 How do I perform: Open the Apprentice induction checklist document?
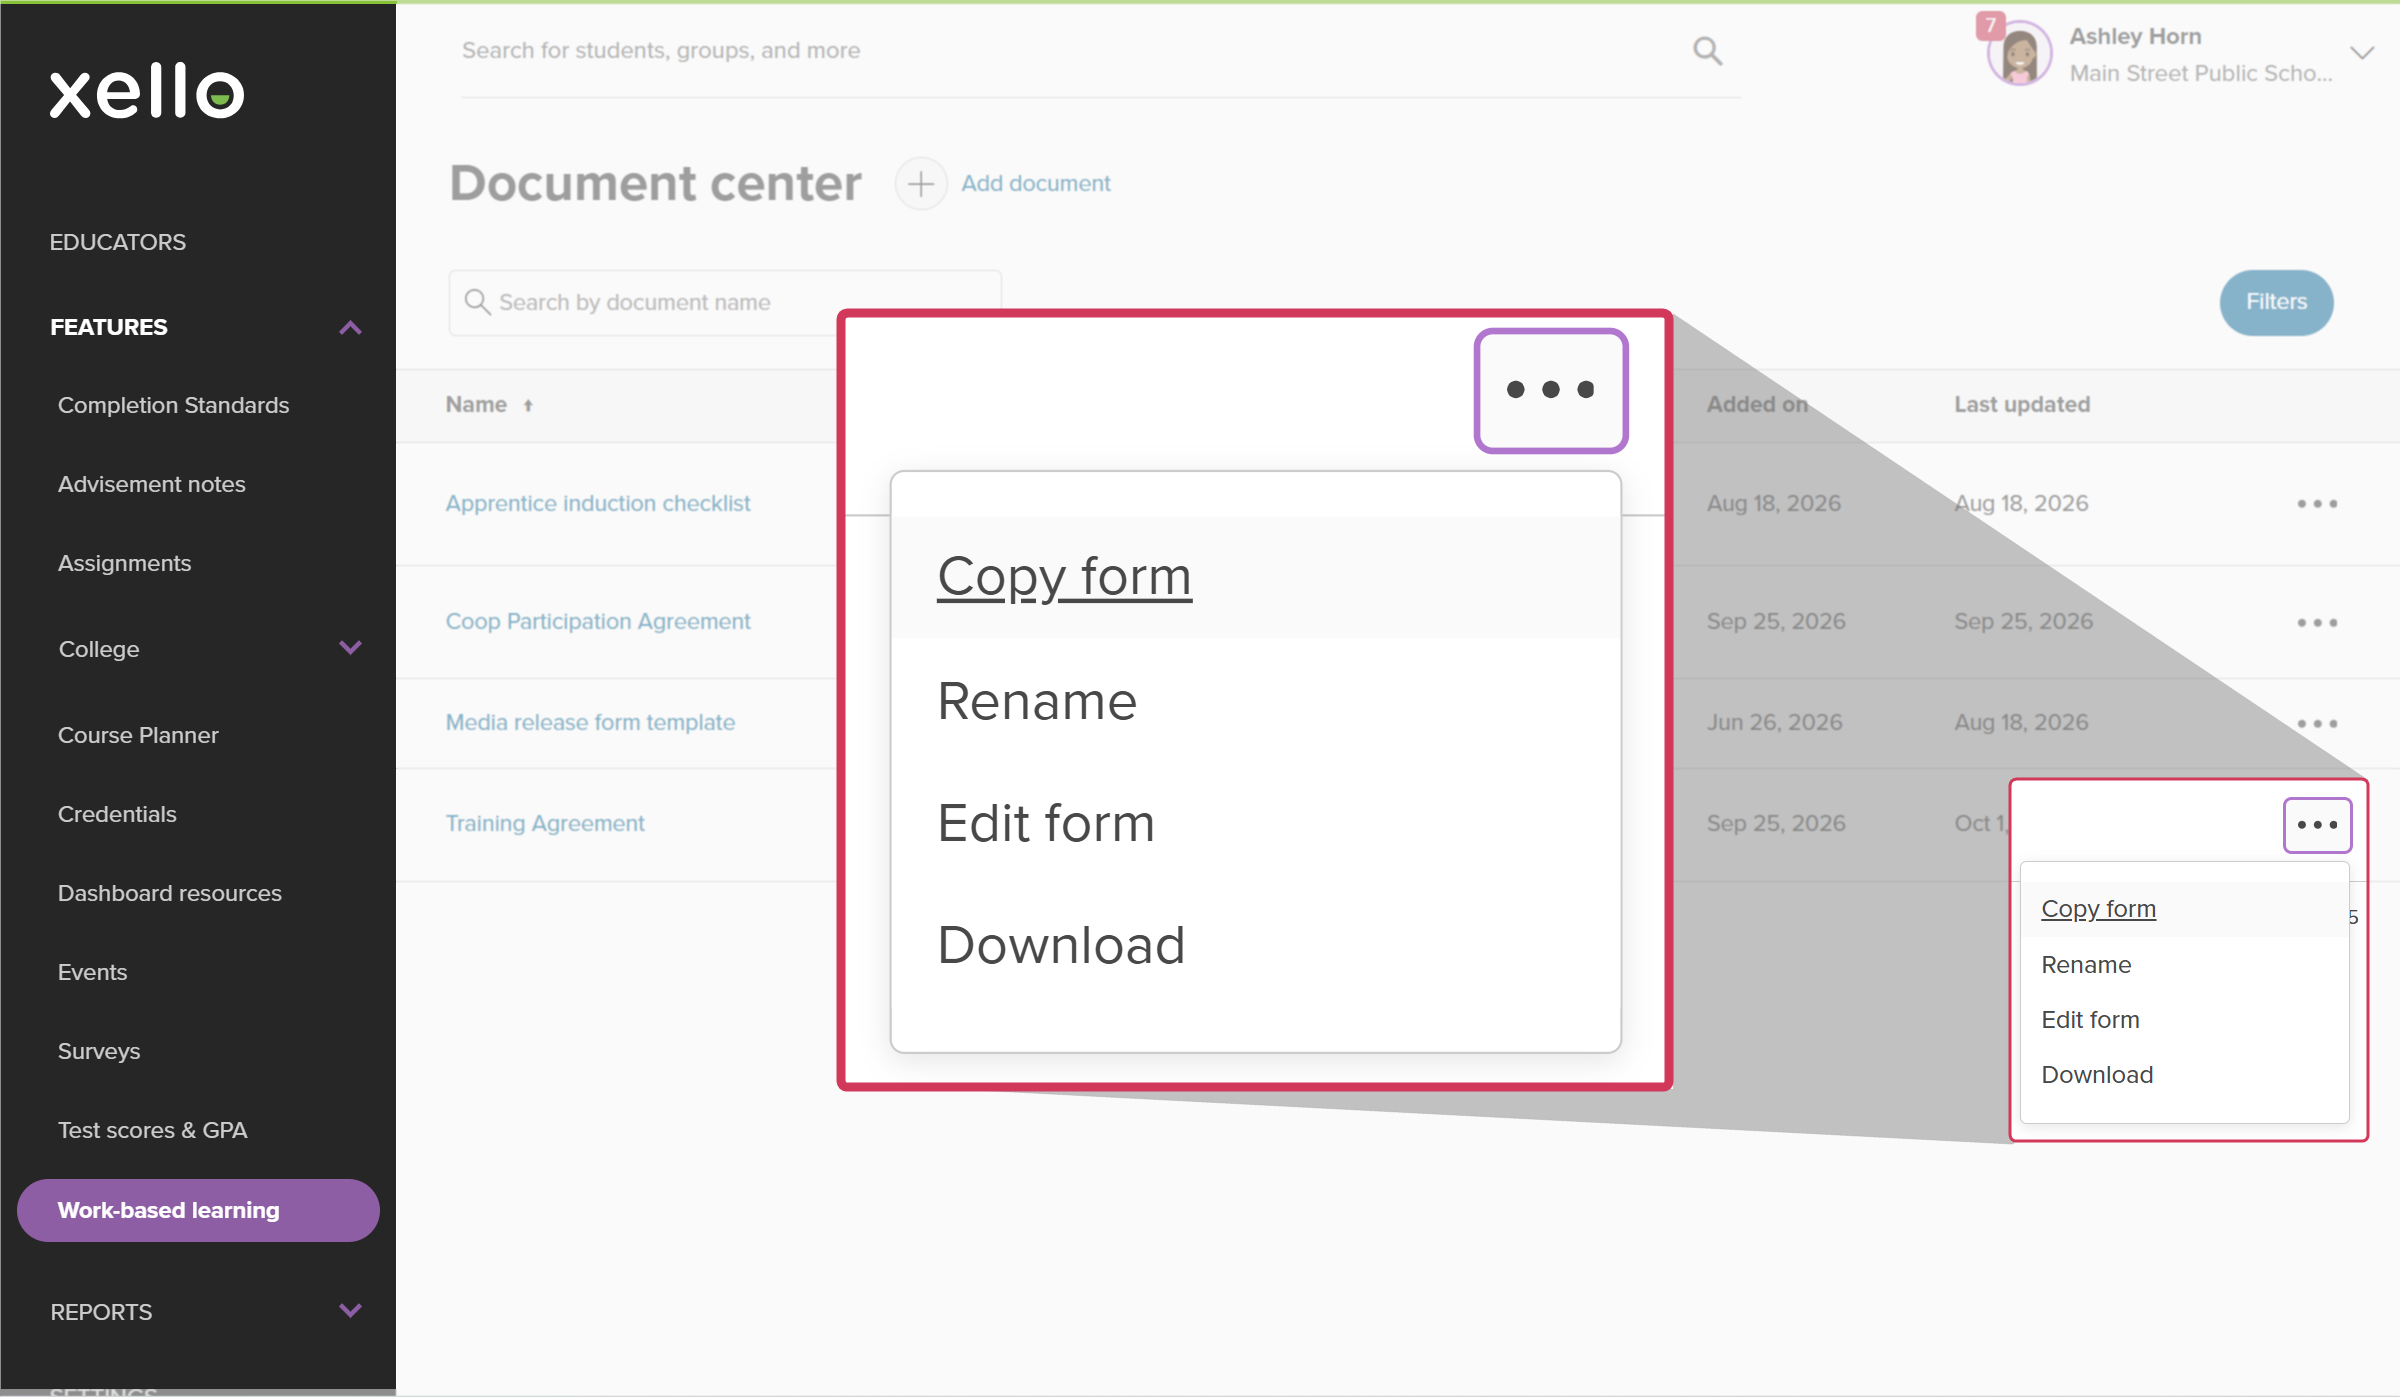(597, 504)
